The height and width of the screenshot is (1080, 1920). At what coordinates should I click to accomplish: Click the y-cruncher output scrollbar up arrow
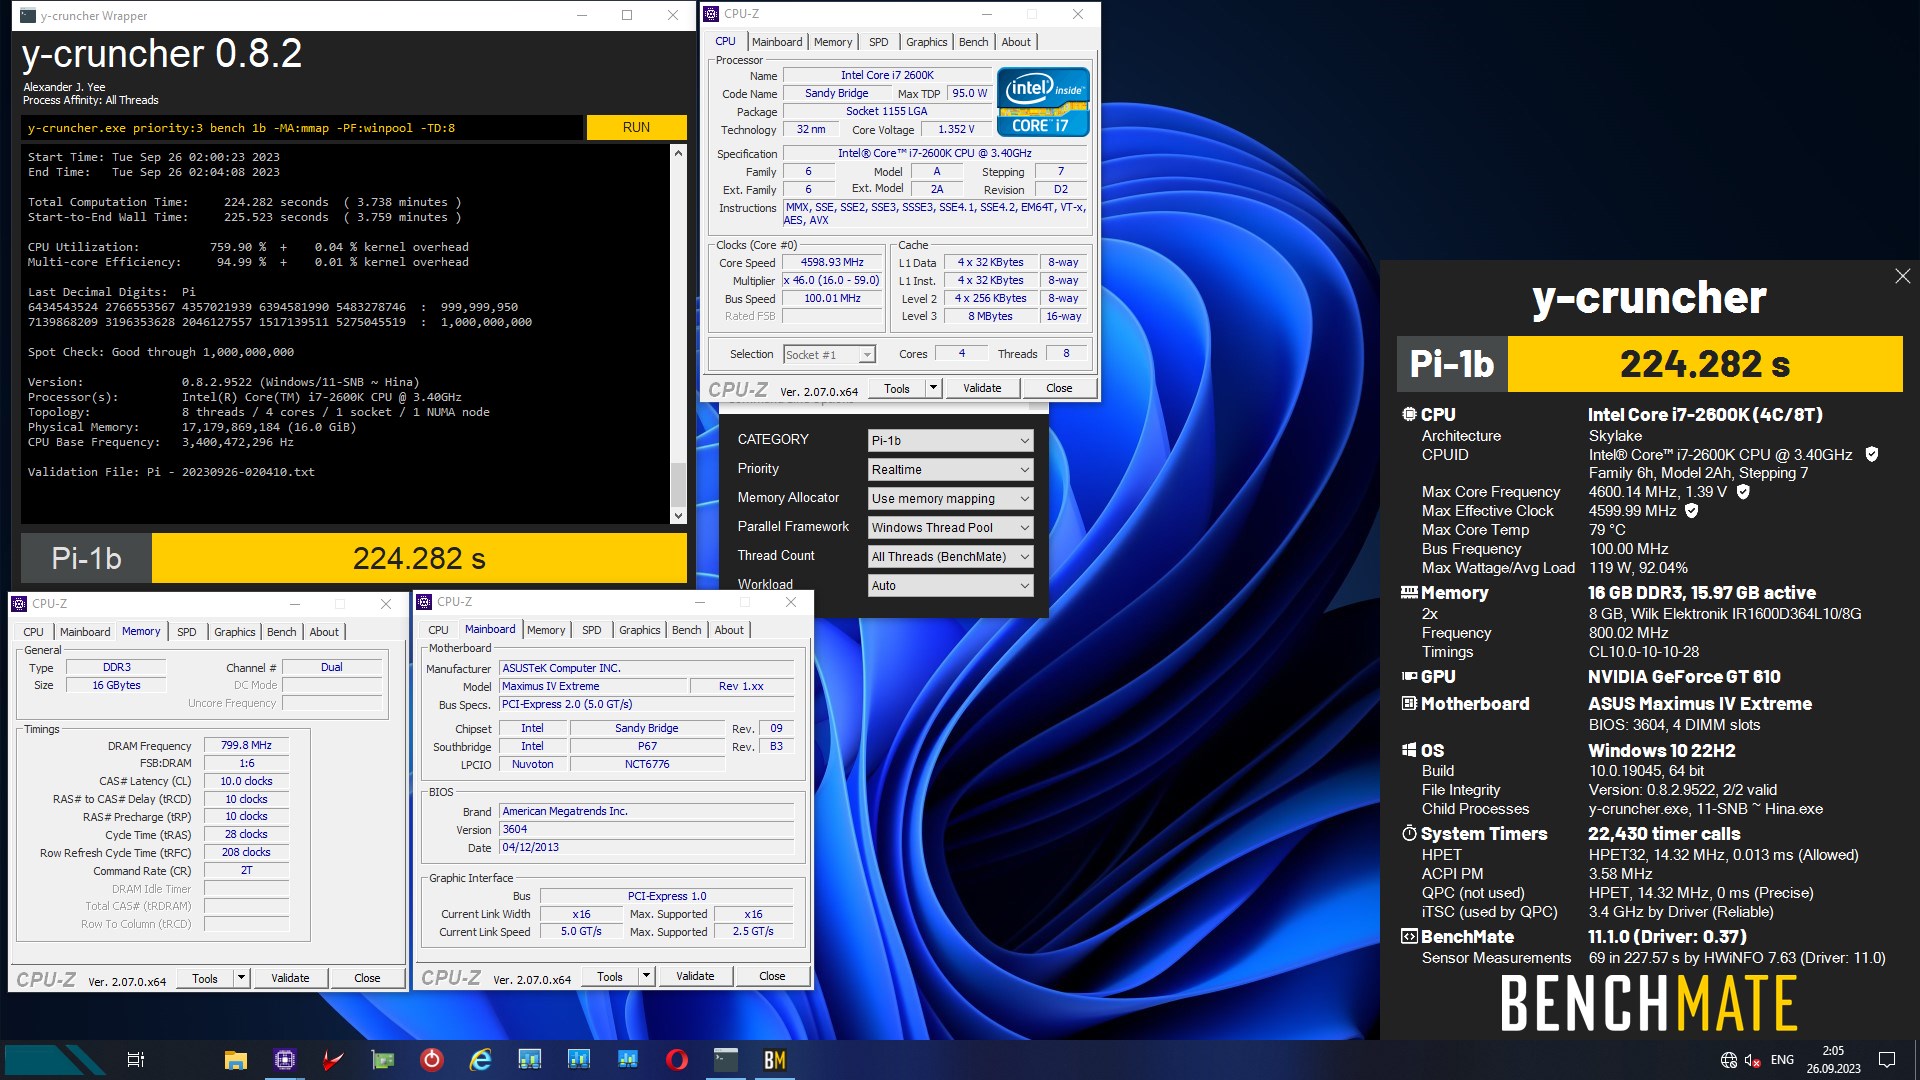(678, 153)
